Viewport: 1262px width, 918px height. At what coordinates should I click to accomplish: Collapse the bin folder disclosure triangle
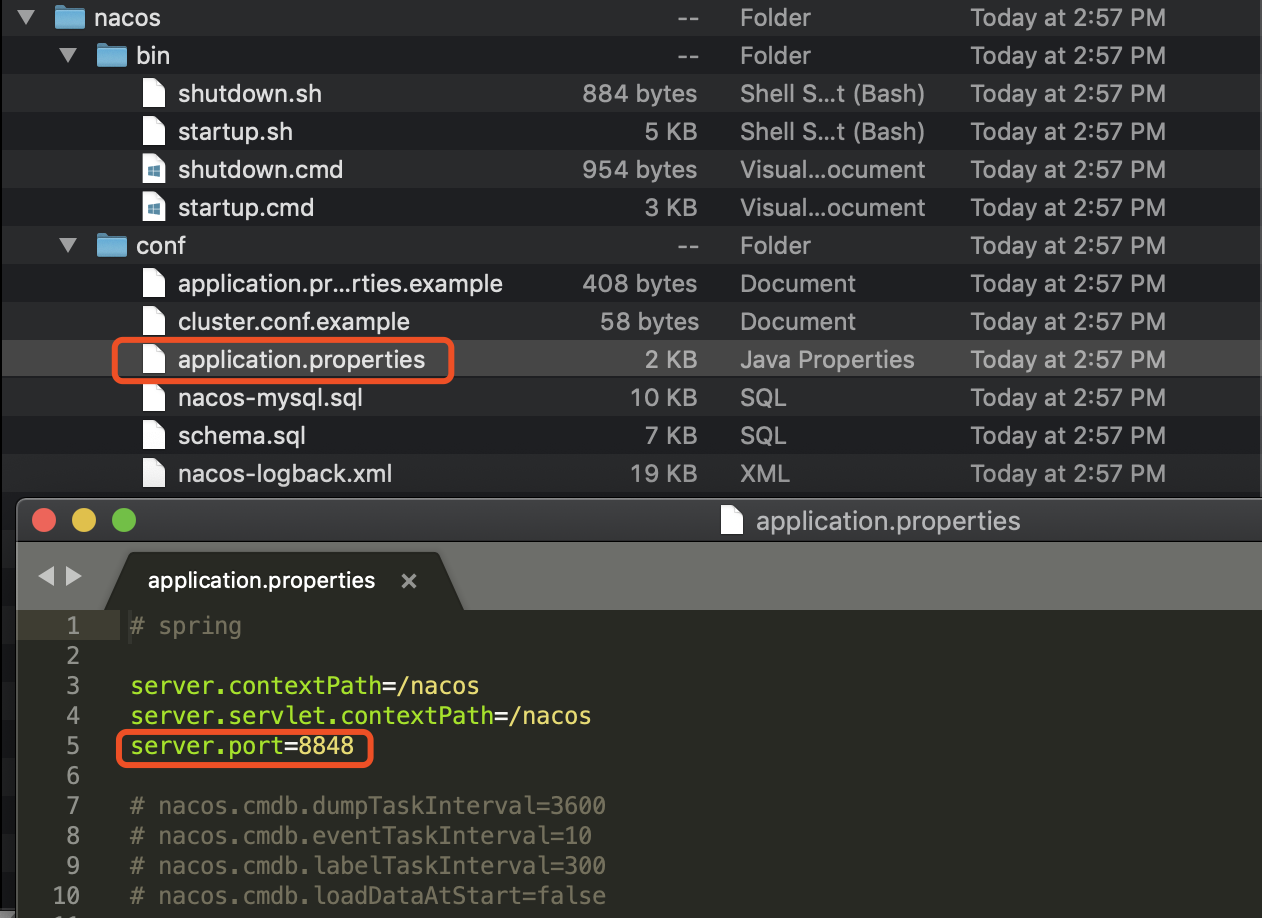(x=68, y=55)
